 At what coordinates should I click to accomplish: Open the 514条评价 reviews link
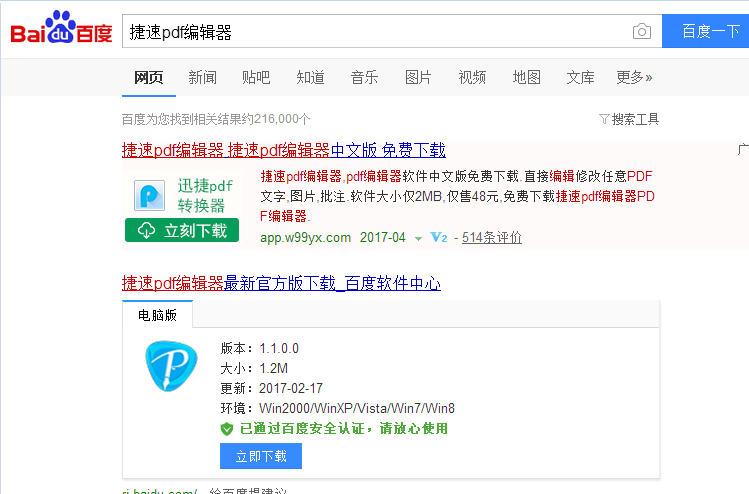[492, 237]
